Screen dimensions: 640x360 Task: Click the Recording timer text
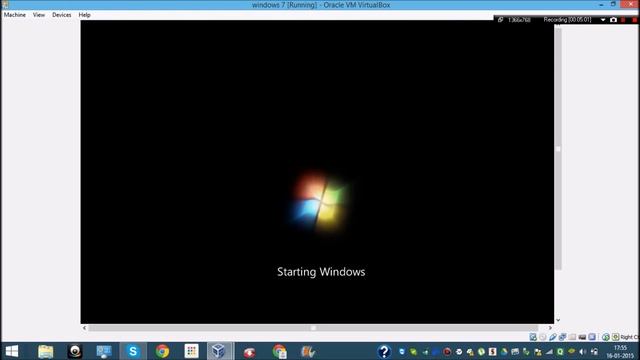(x=567, y=20)
